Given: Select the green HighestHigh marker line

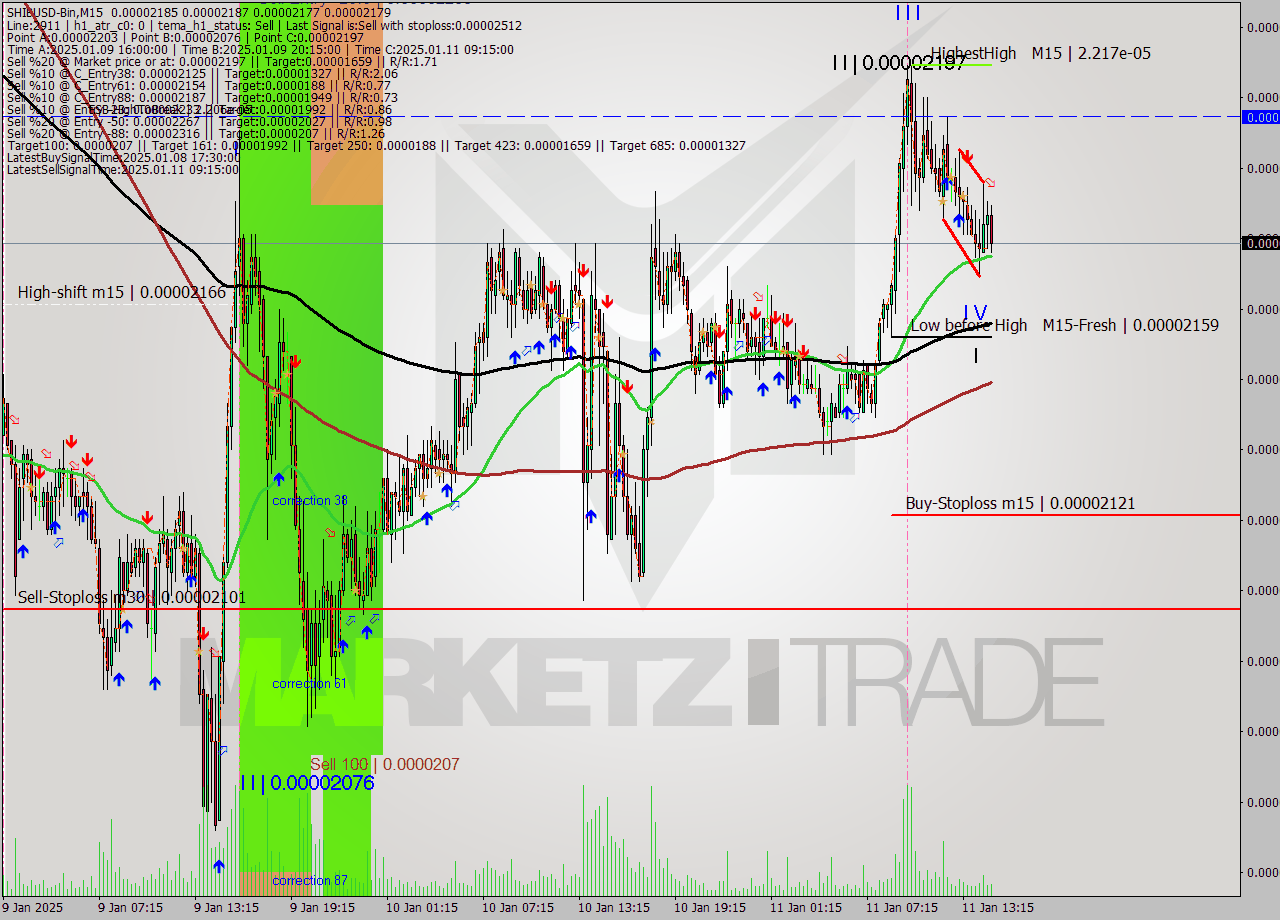Looking at the screenshot, I should 950,64.
